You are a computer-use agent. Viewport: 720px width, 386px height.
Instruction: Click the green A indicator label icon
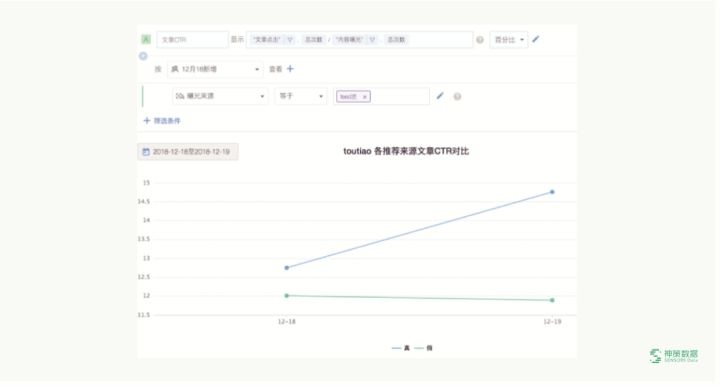click(146, 39)
